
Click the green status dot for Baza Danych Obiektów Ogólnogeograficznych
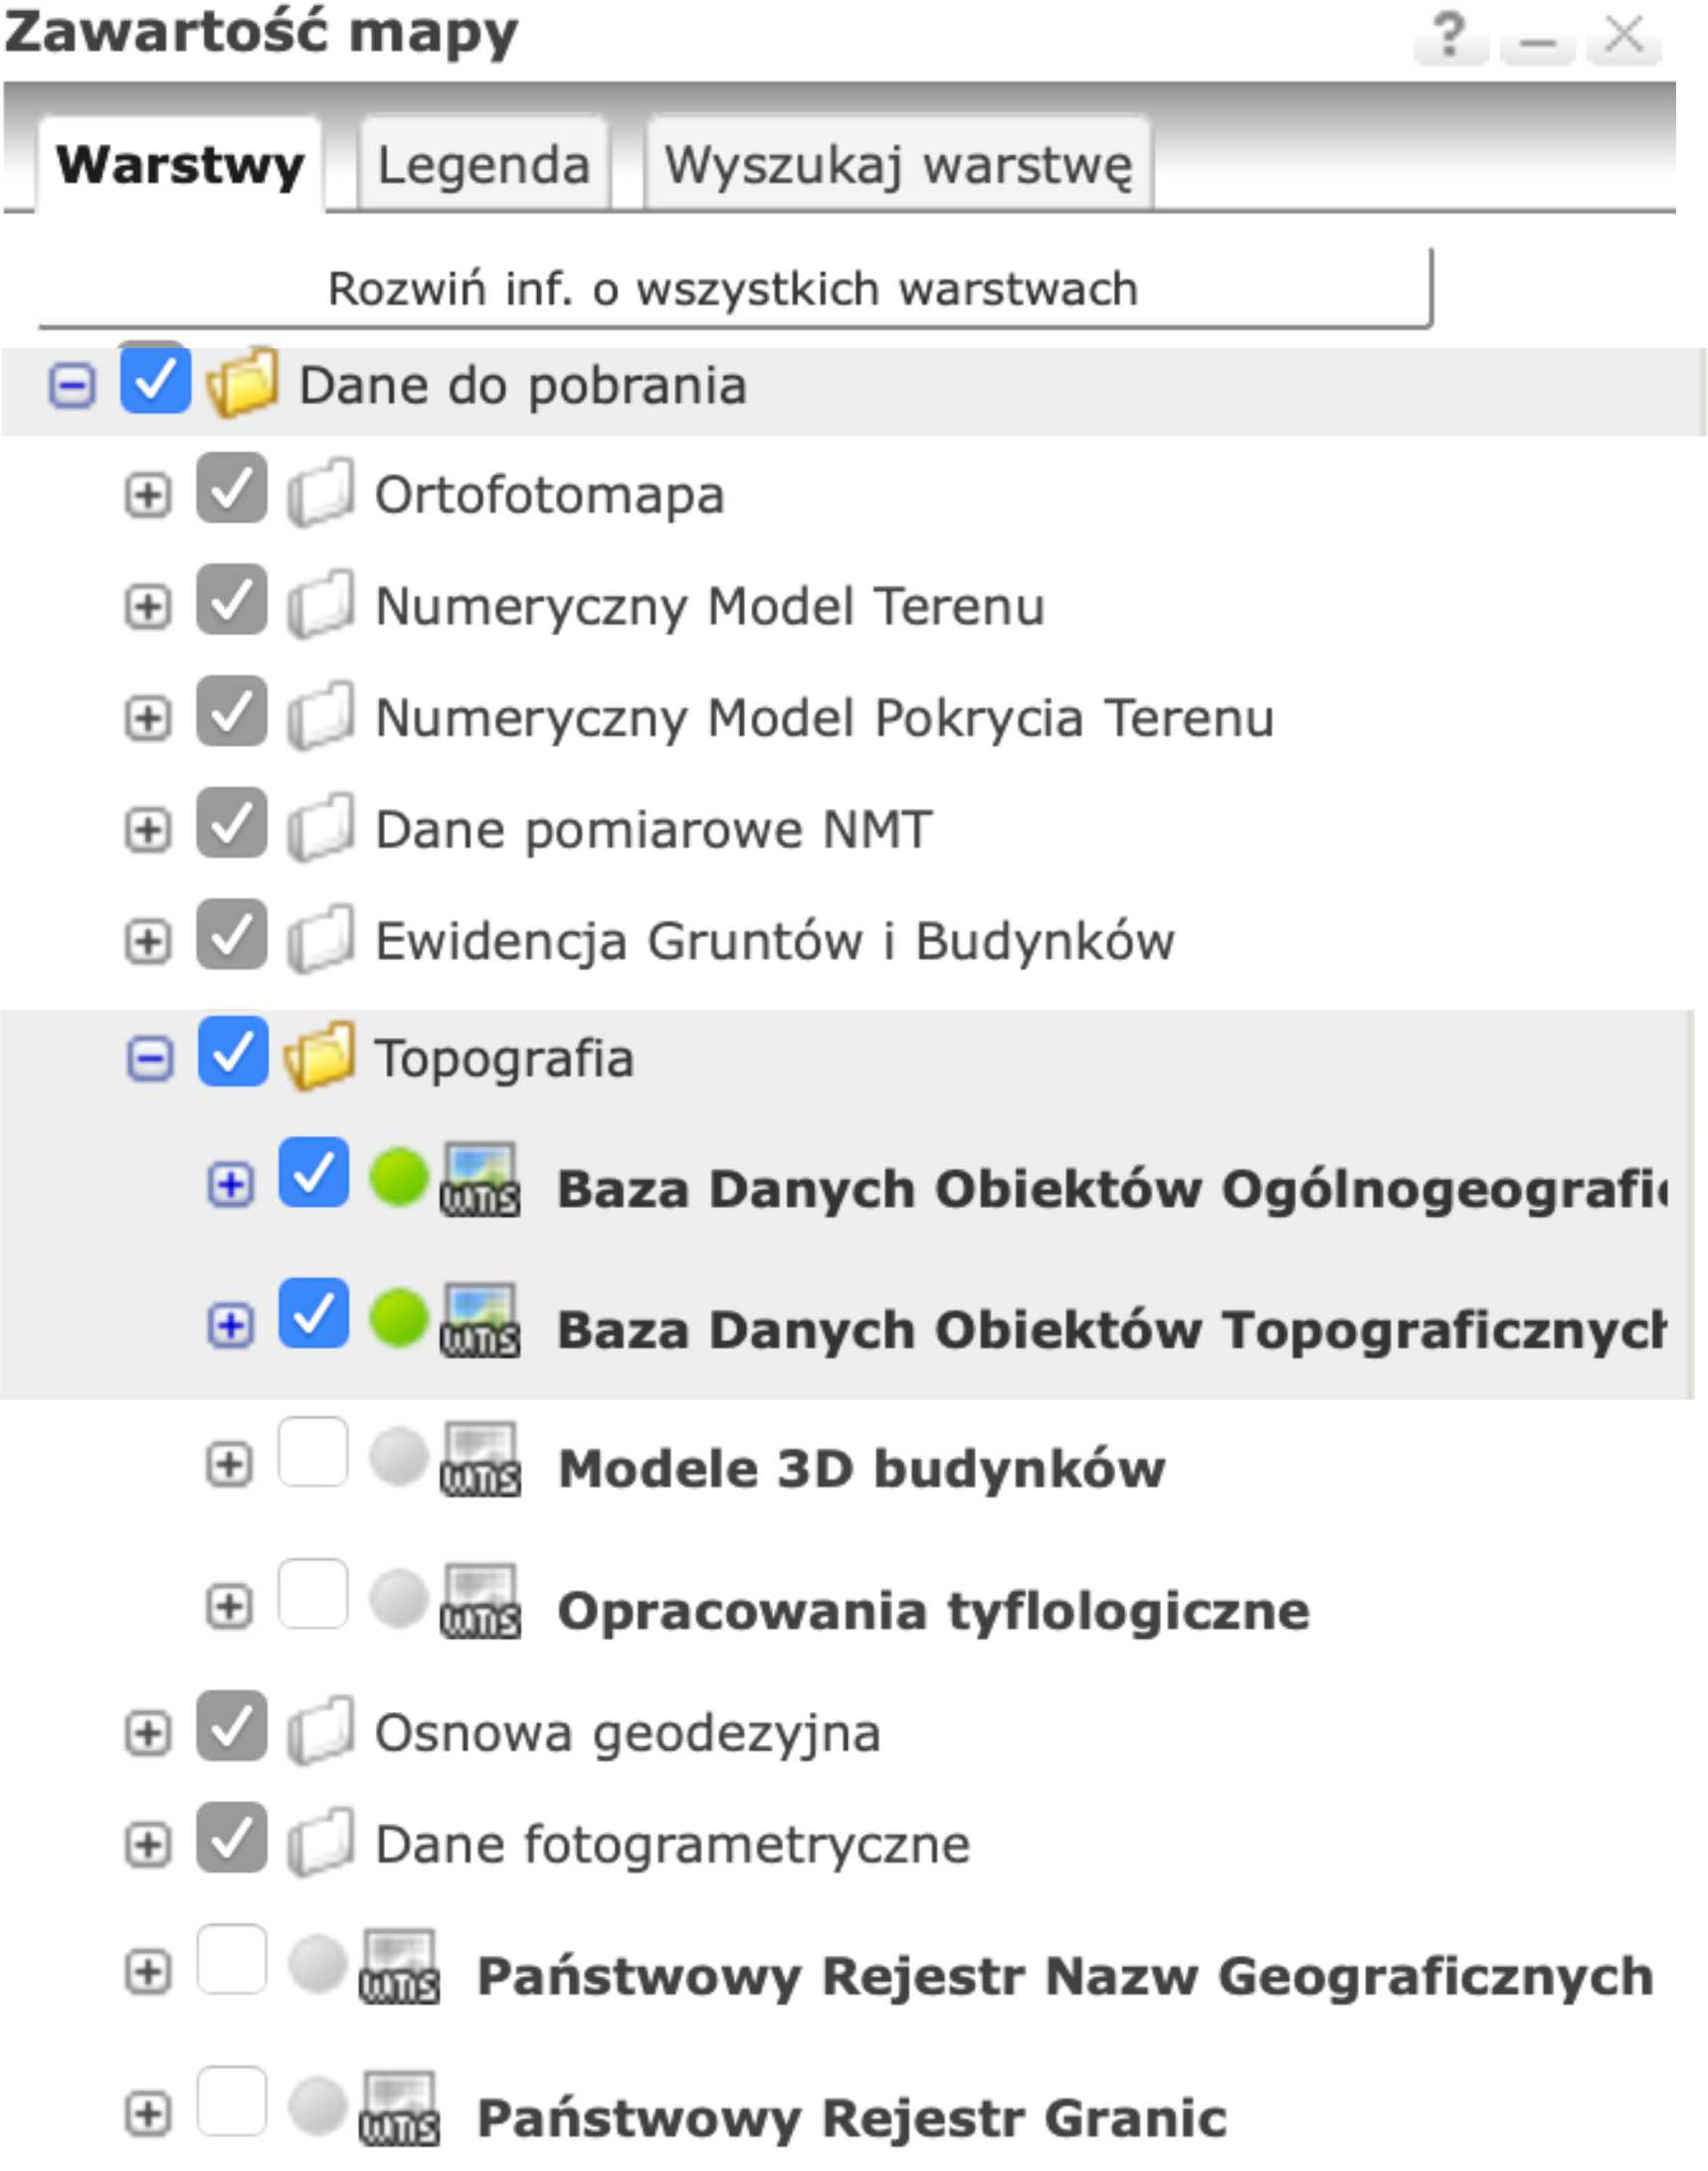click(x=398, y=1178)
